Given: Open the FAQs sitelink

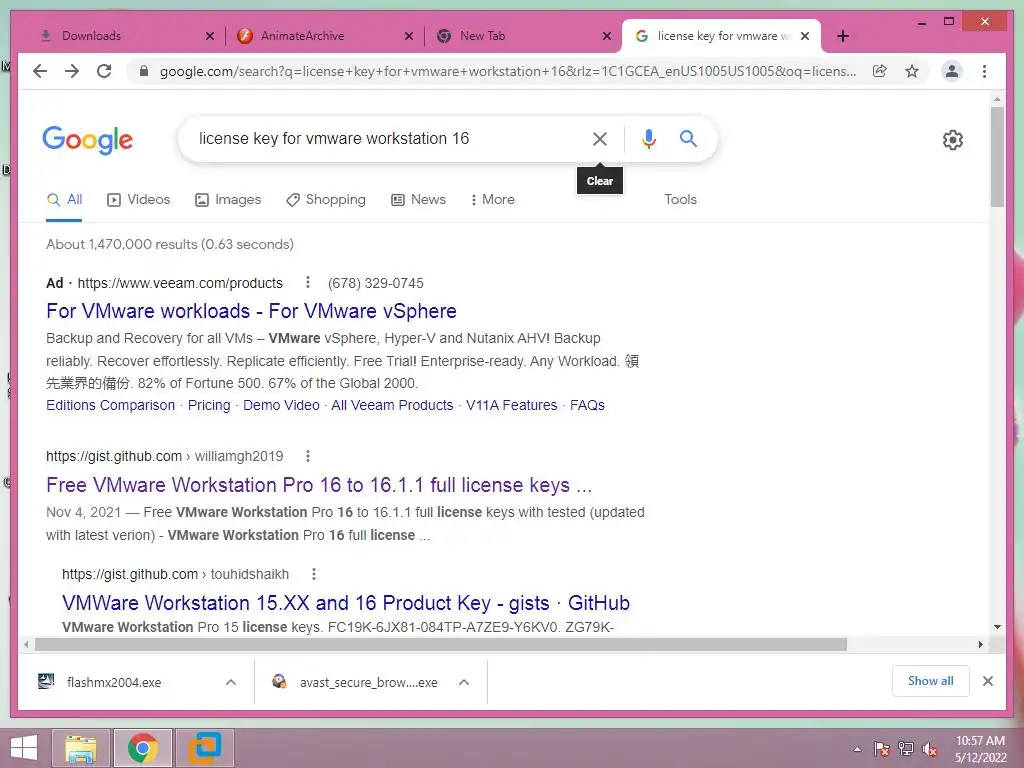Looking at the screenshot, I should pyautogui.click(x=587, y=405).
